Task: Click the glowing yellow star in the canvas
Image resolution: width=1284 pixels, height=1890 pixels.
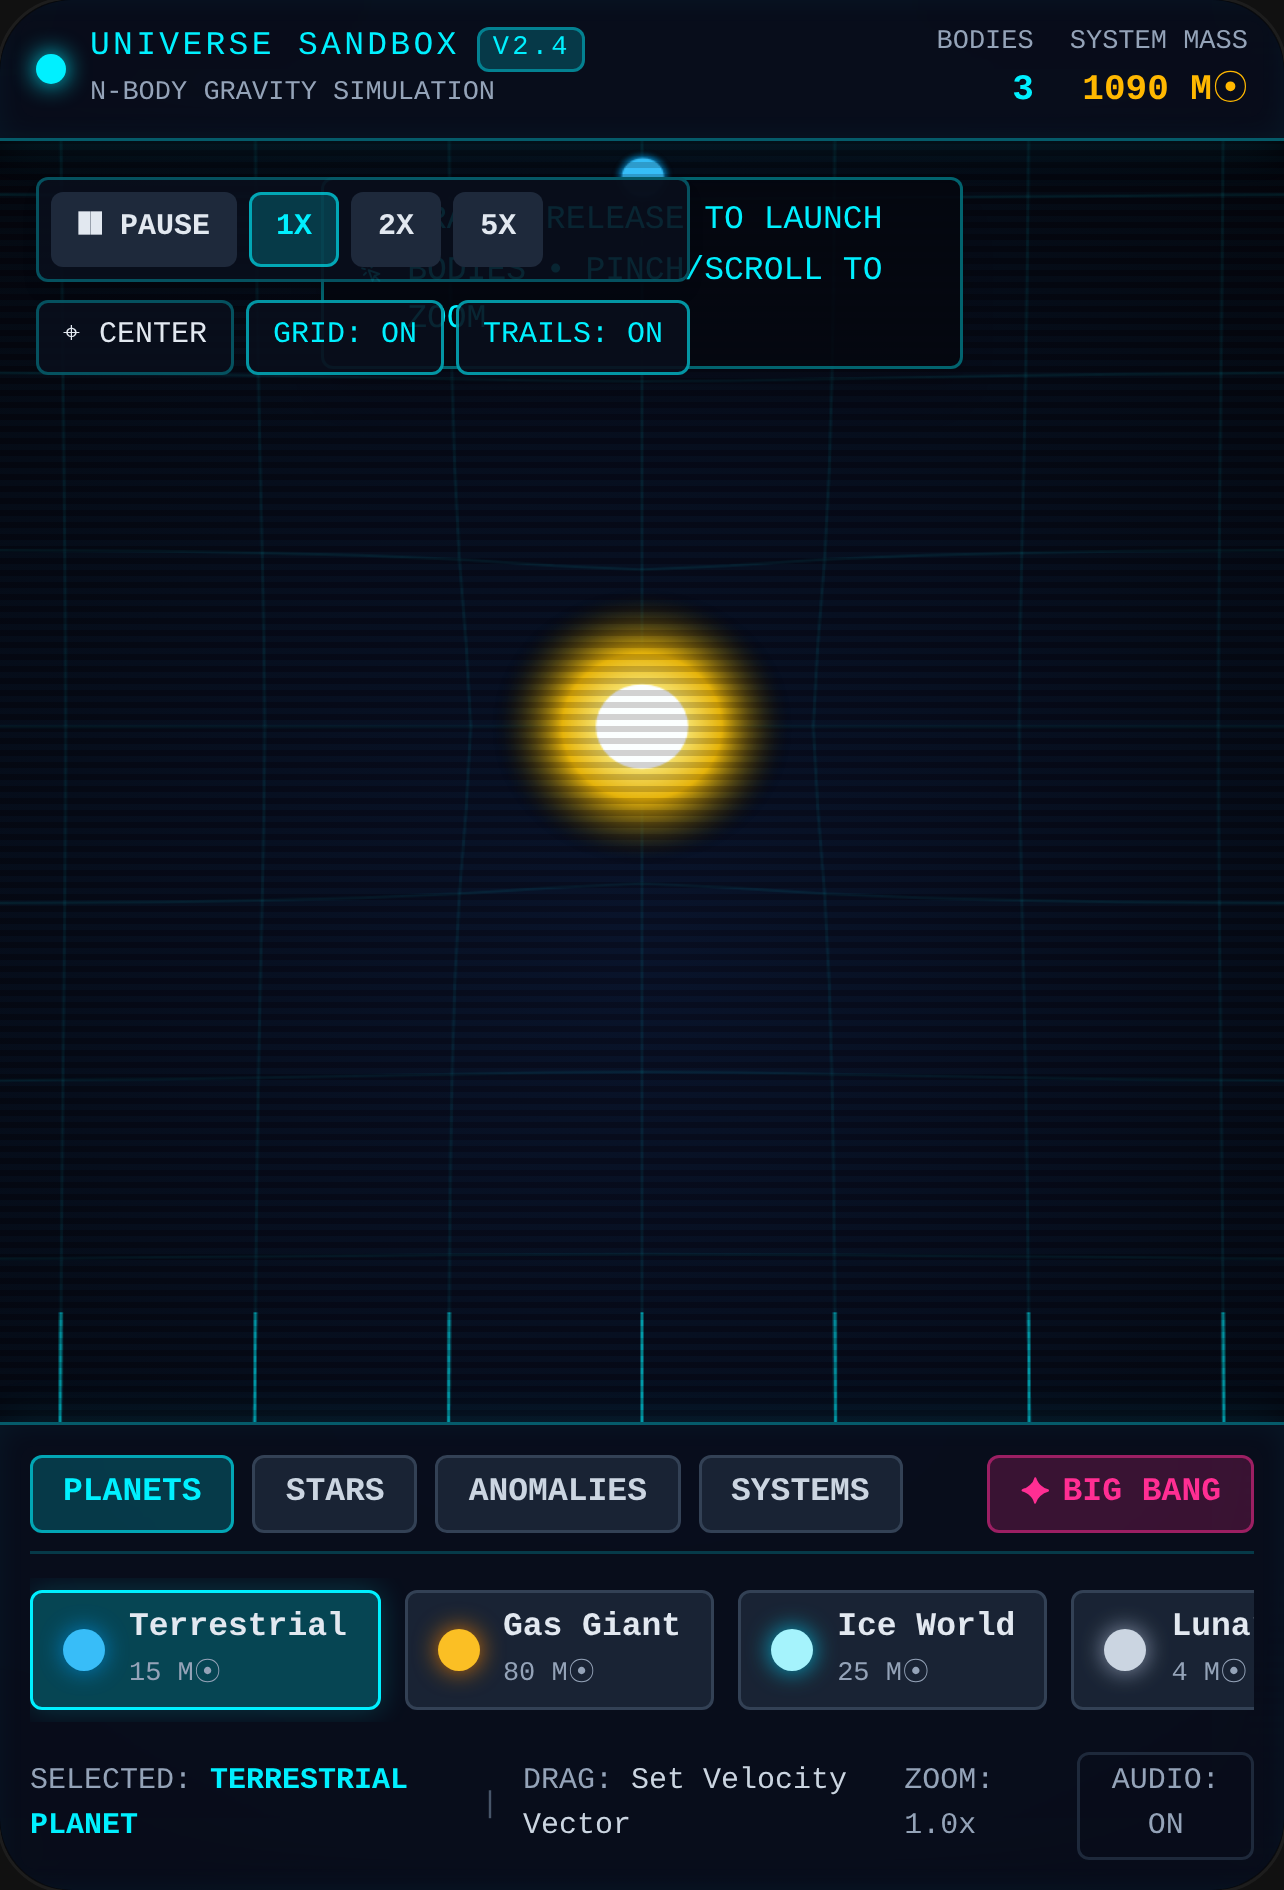Action: point(642,727)
